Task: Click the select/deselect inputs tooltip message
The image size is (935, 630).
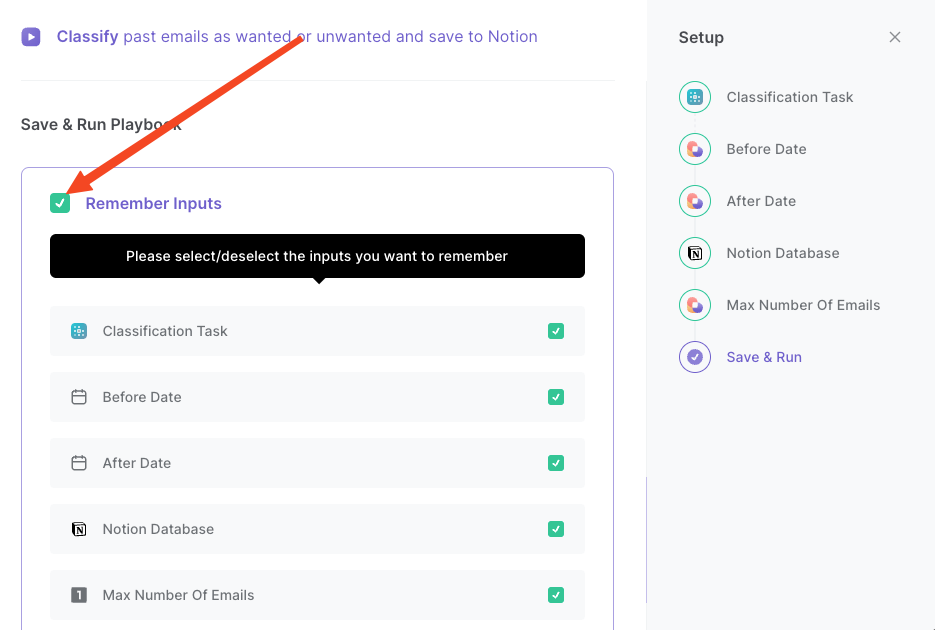Action: pos(317,256)
